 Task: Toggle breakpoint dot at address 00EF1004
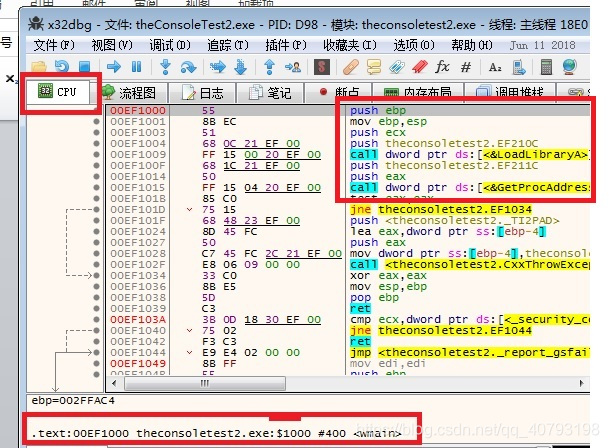pyautogui.click(x=96, y=143)
